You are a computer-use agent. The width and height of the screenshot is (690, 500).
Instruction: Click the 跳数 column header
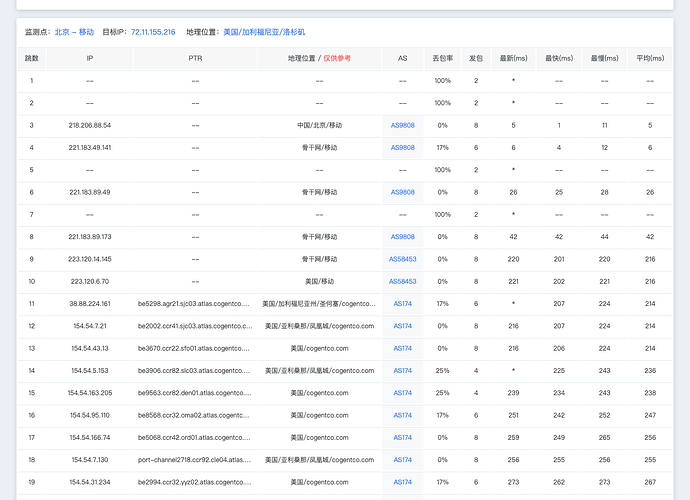tap(32, 58)
